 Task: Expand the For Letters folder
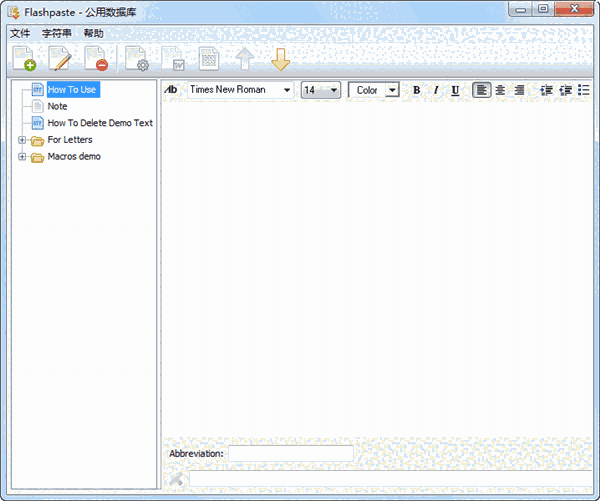(x=22, y=140)
